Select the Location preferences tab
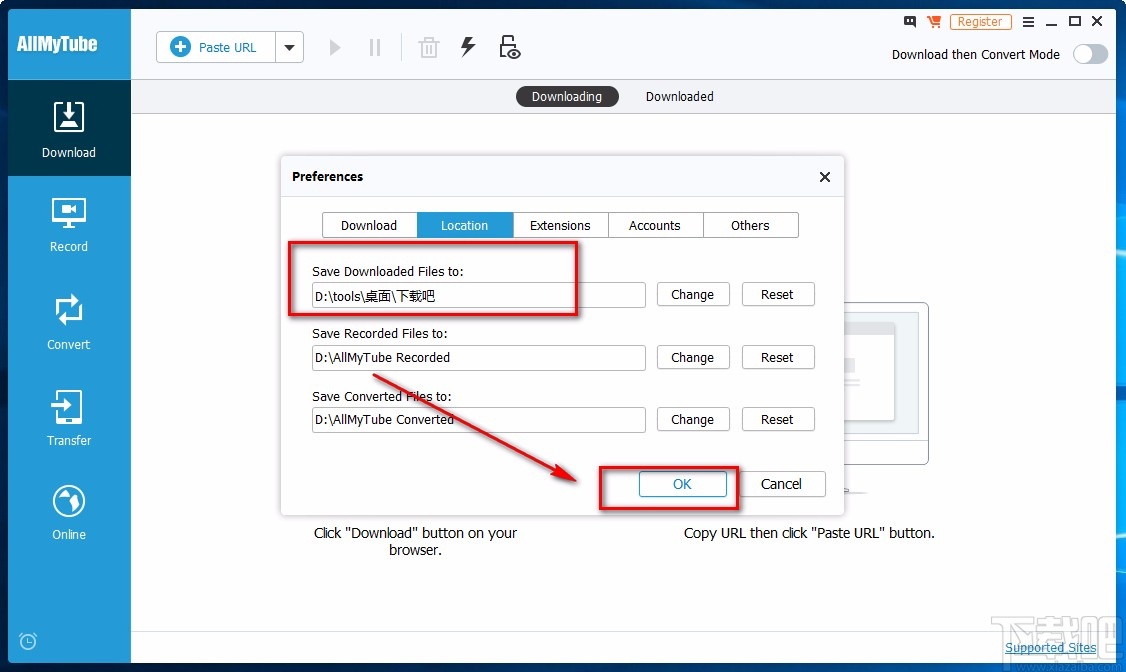 coord(465,225)
